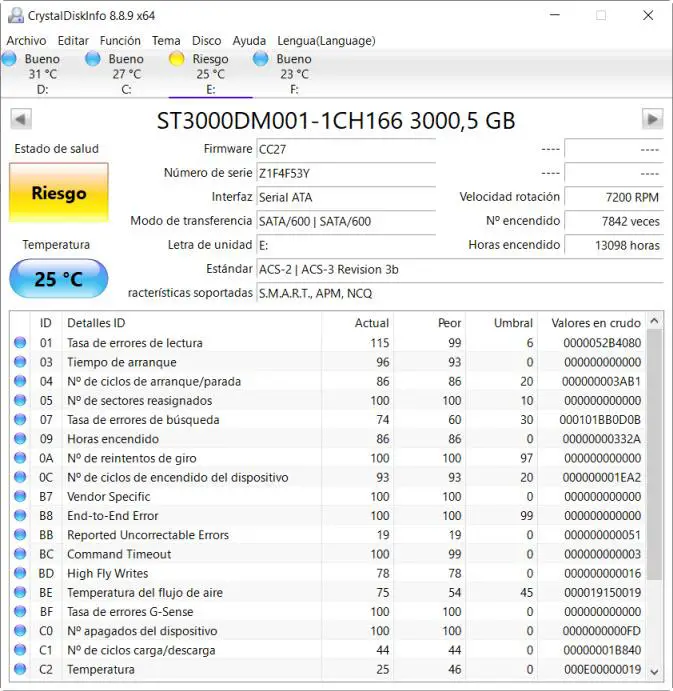This screenshot has width=673, height=691.
Task: Click the Actual column header
Action: click(x=357, y=323)
